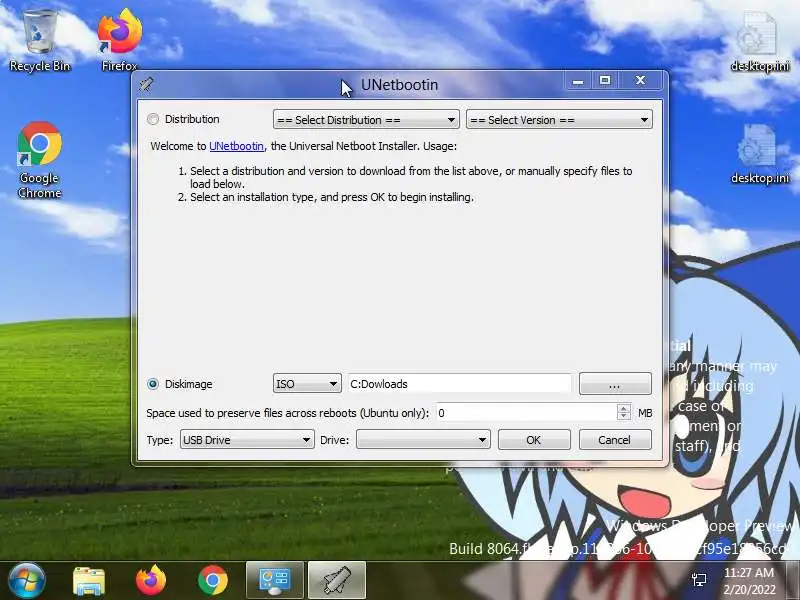Increase persistence space with up arrow
800x600 pixels.
coord(624,408)
